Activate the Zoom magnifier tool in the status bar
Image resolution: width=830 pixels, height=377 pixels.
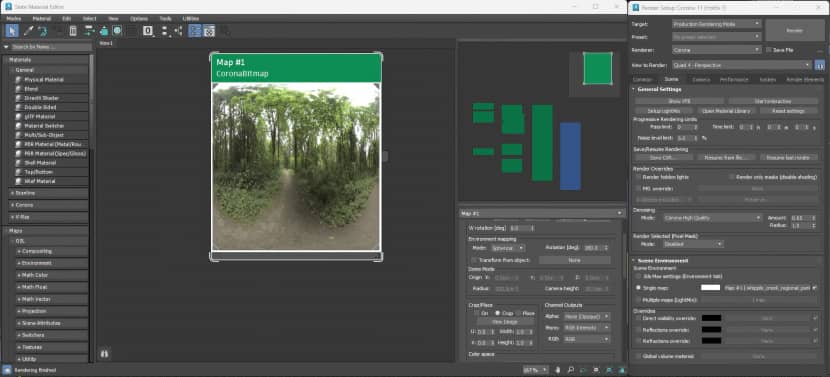click(x=571, y=370)
